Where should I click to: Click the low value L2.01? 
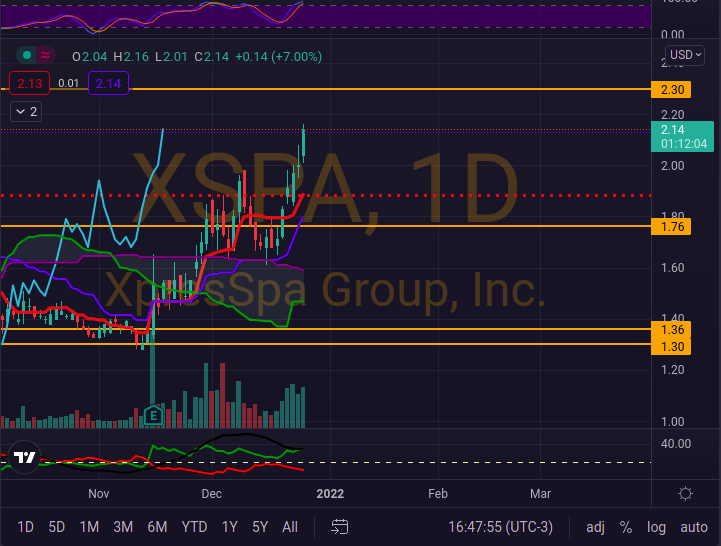pyautogui.click(x=171, y=57)
